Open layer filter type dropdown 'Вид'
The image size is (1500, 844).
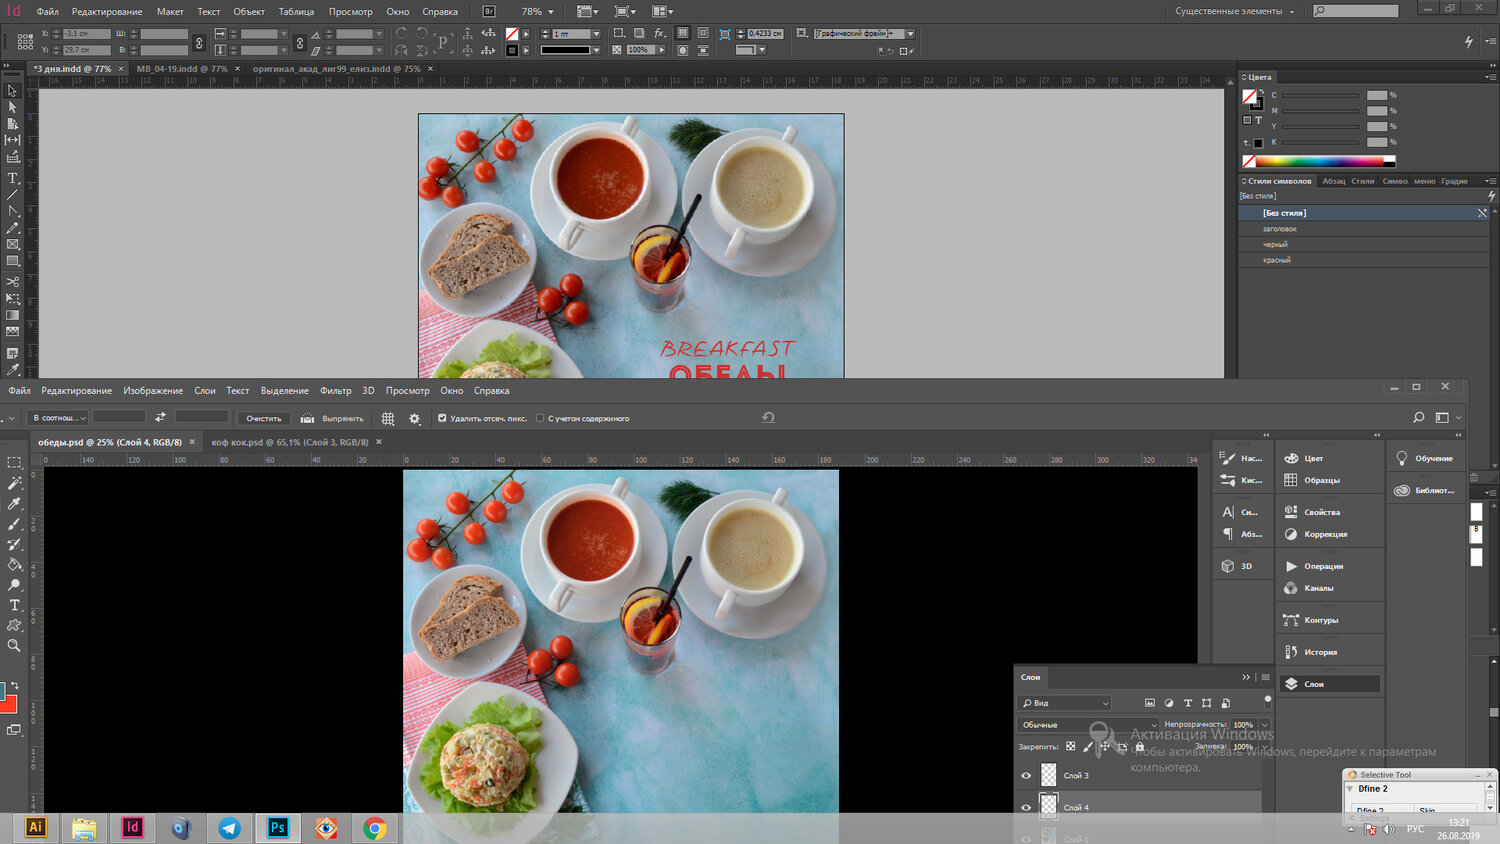tap(1064, 703)
